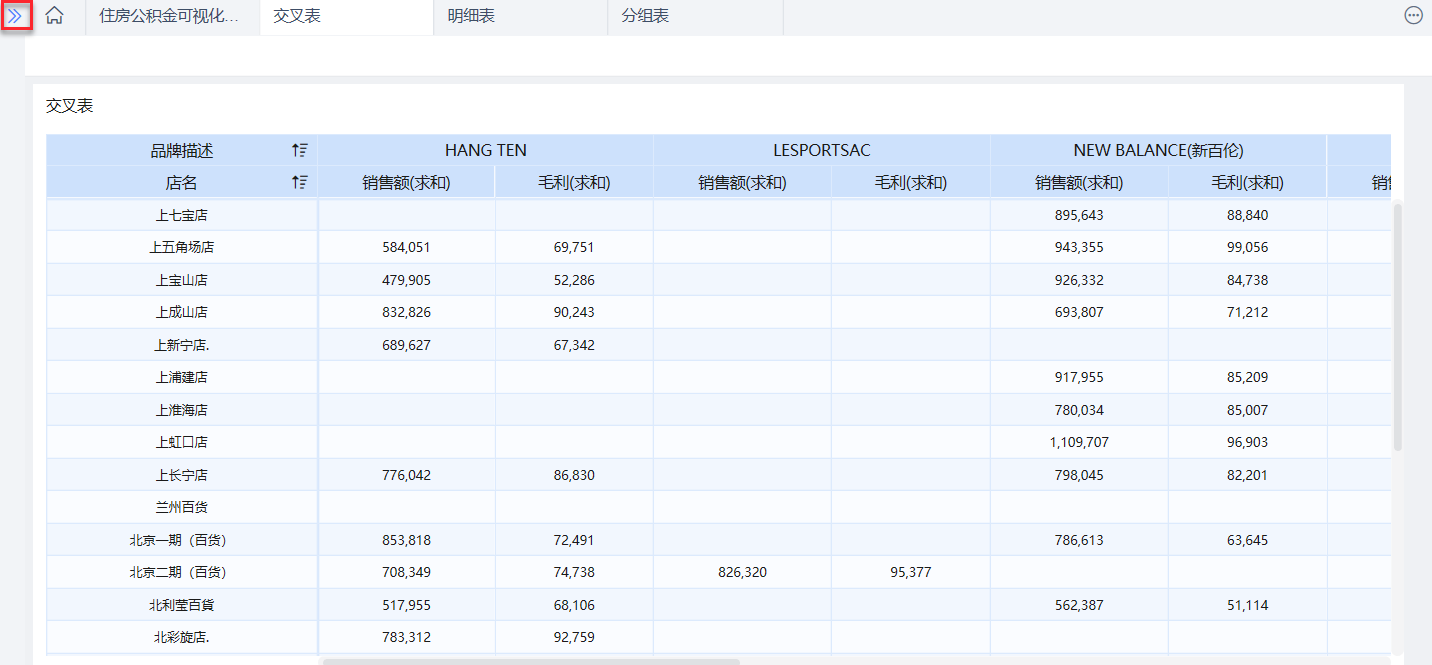Click the HANG TEN column header
This screenshot has width=1432, height=665.
(x=485, y=151)
